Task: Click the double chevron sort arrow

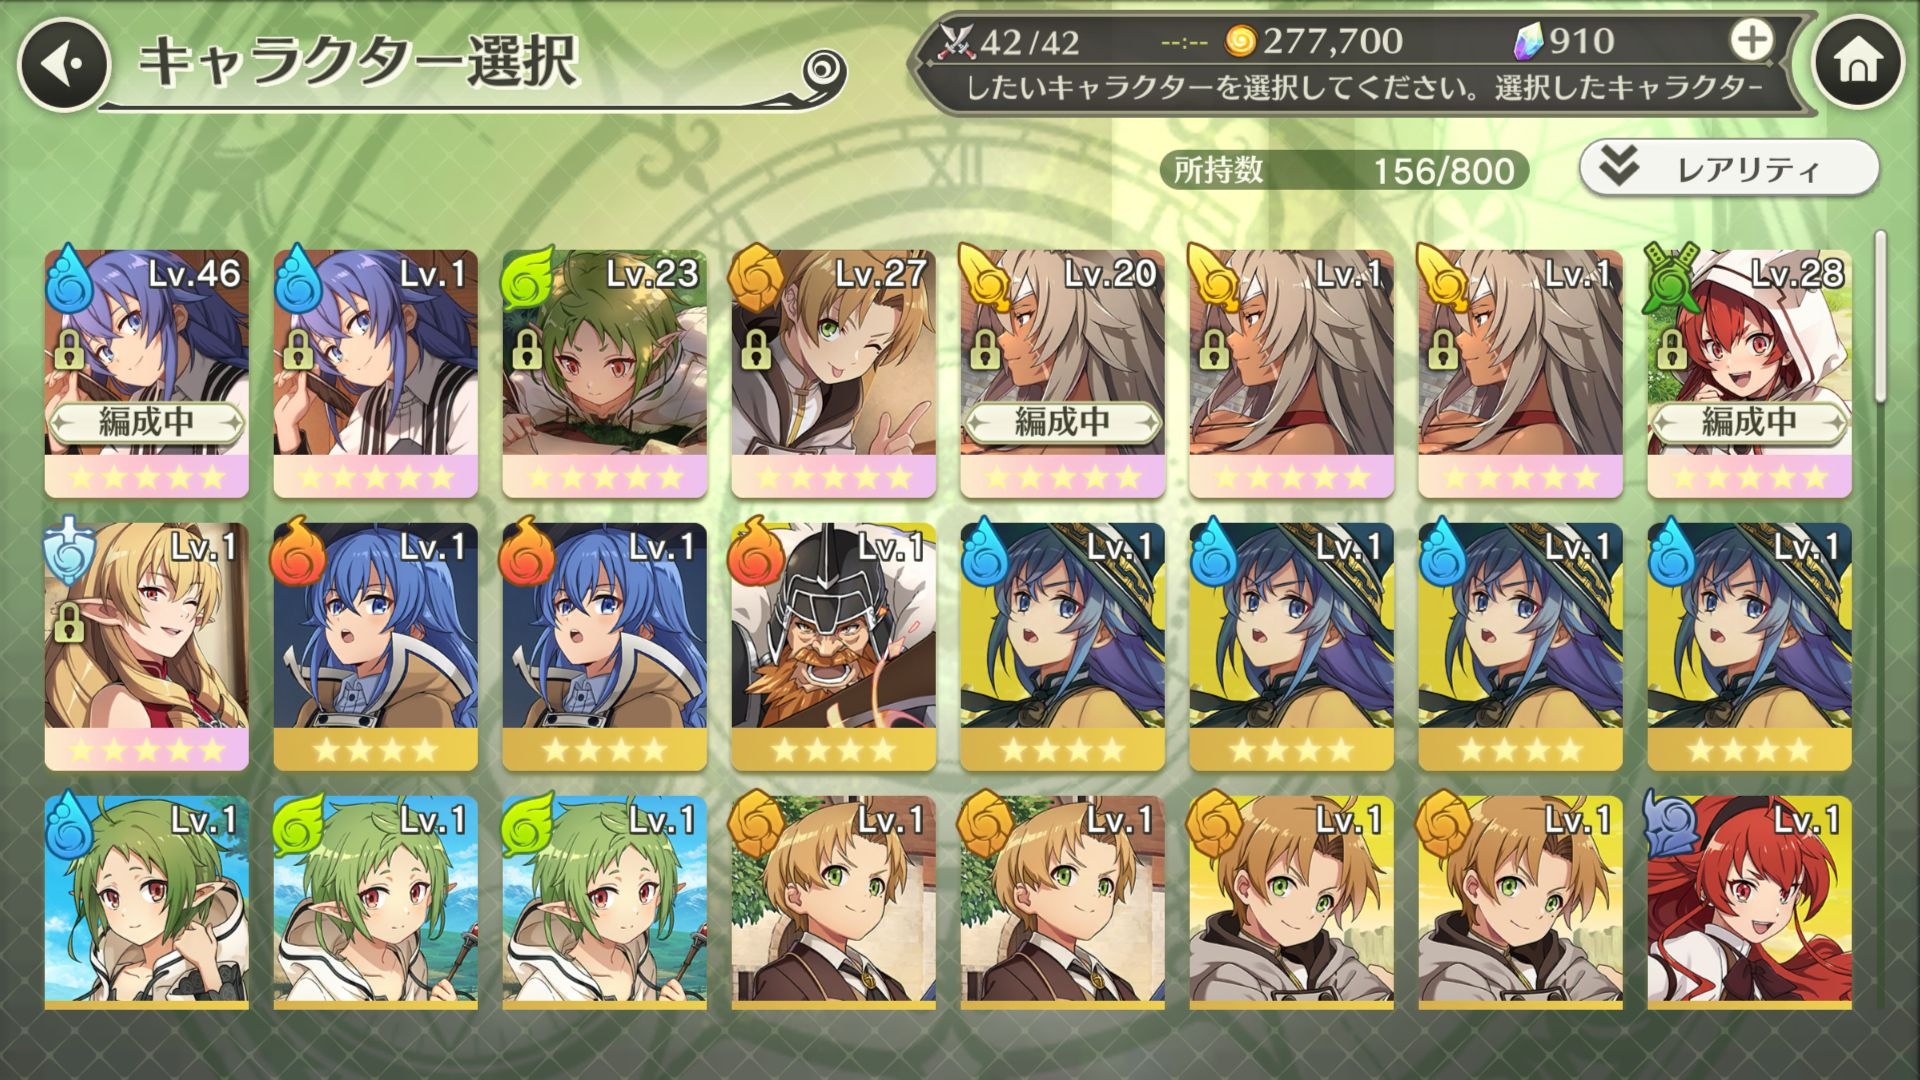Action: pos(1618,167)
